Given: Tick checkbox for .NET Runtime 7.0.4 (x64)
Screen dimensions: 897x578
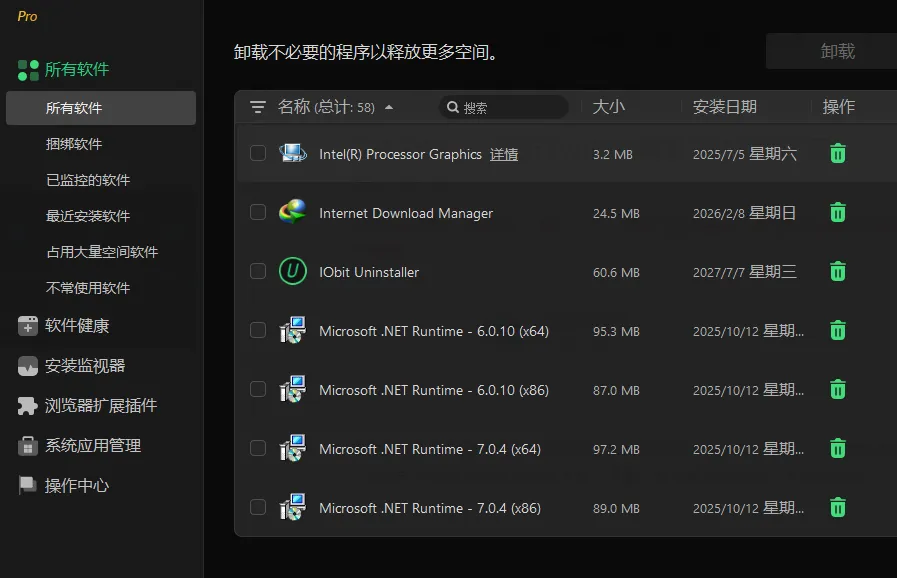Looking at the screenshot, I should [258, 448].
